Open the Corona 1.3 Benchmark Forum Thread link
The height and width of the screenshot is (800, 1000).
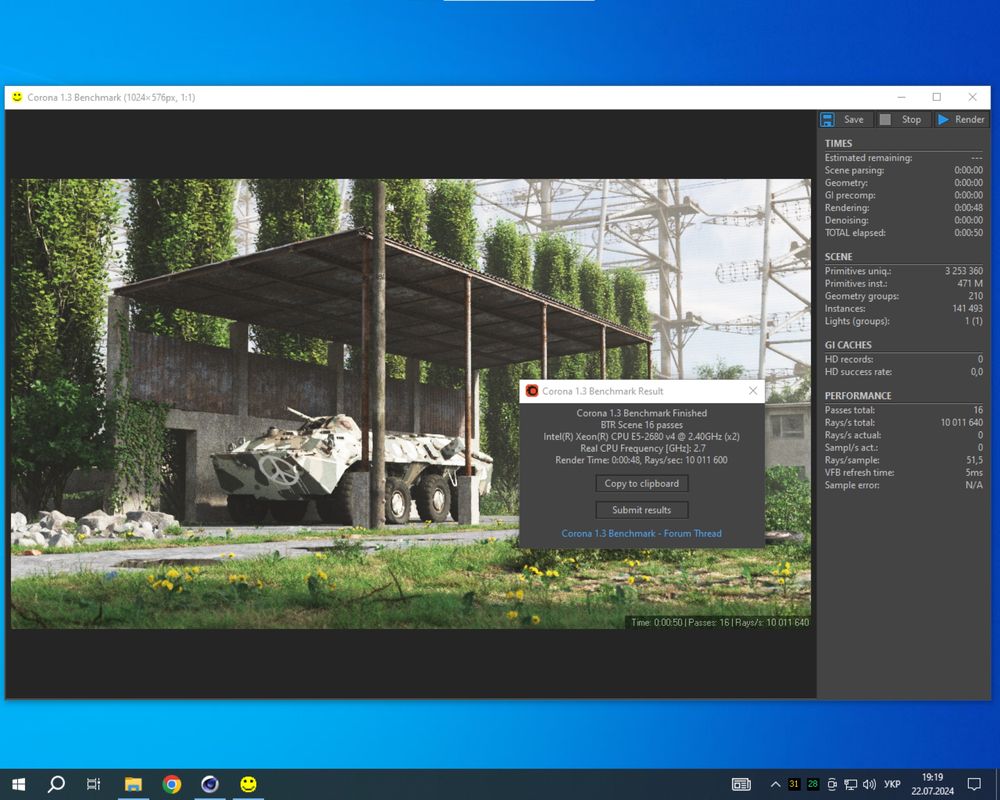(x=642, y=533)
